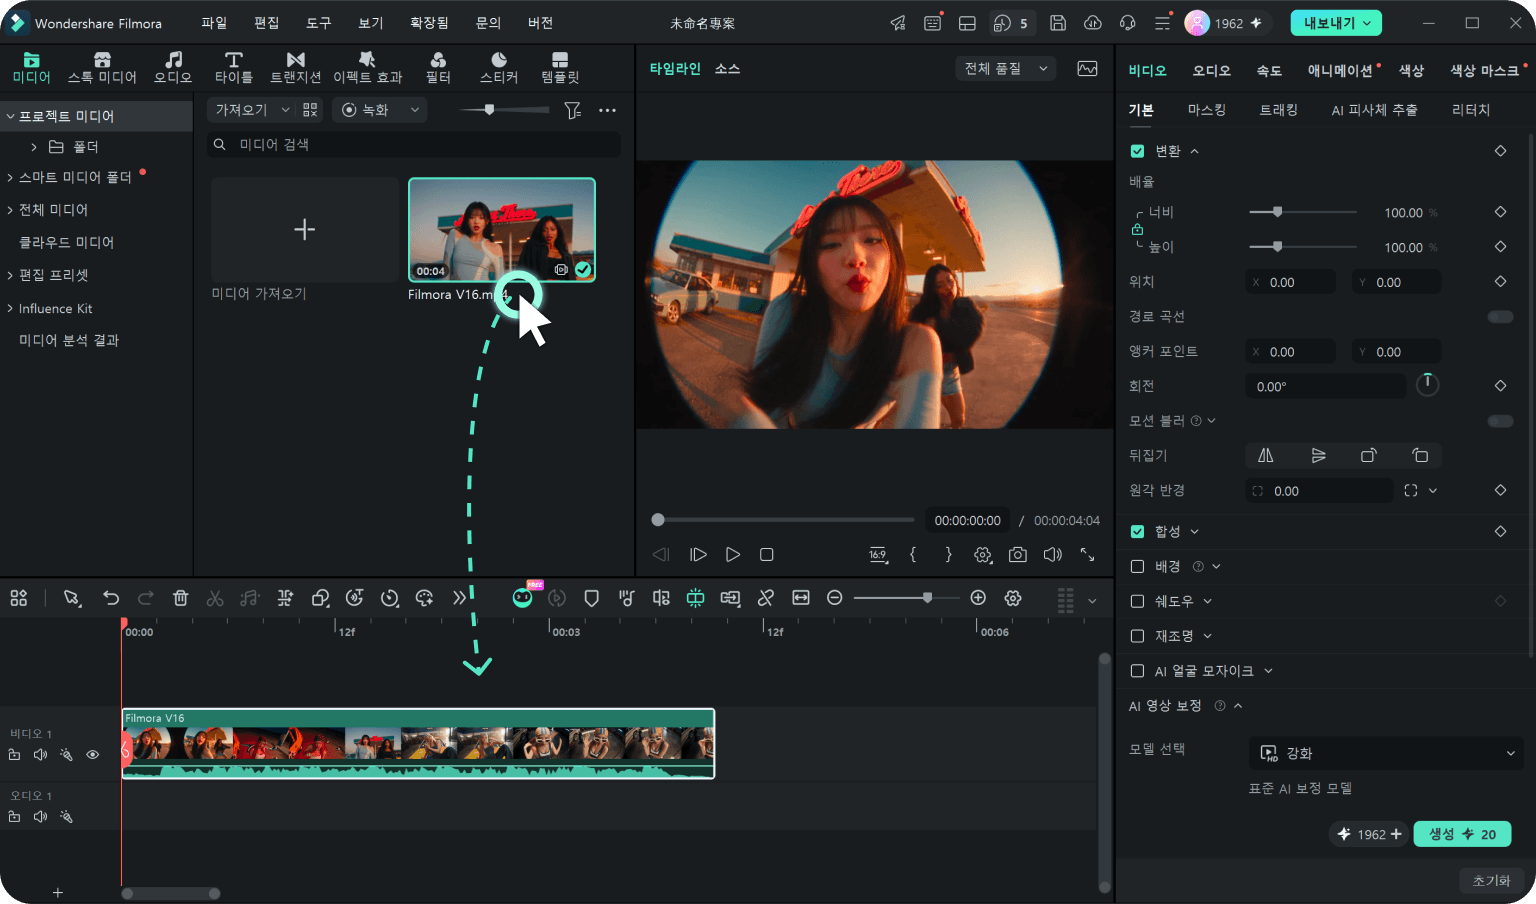The width and height of the screenshot is (1536, 904).
Task: Click the preview volume speaker icon
Action: point(1052,554)
